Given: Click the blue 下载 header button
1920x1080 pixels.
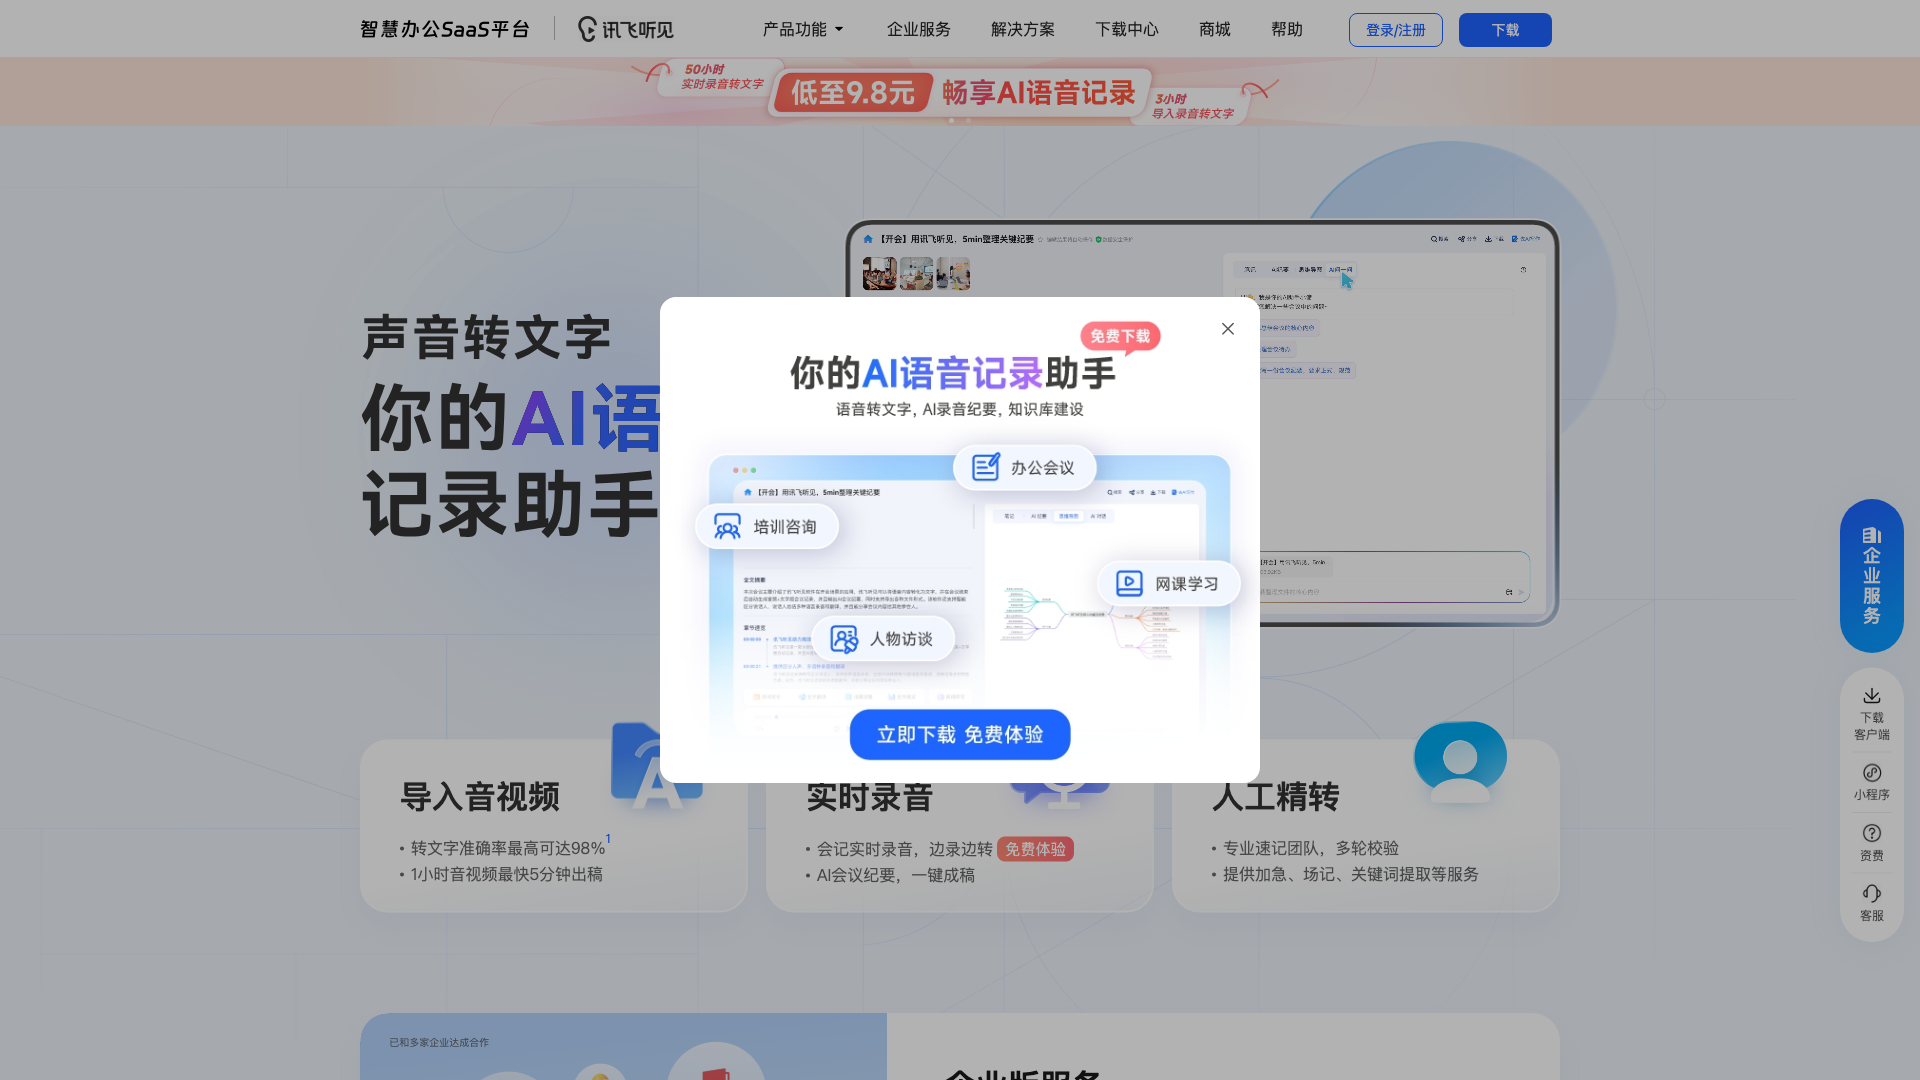Looking at the screenshot, I should [1505, 30].
